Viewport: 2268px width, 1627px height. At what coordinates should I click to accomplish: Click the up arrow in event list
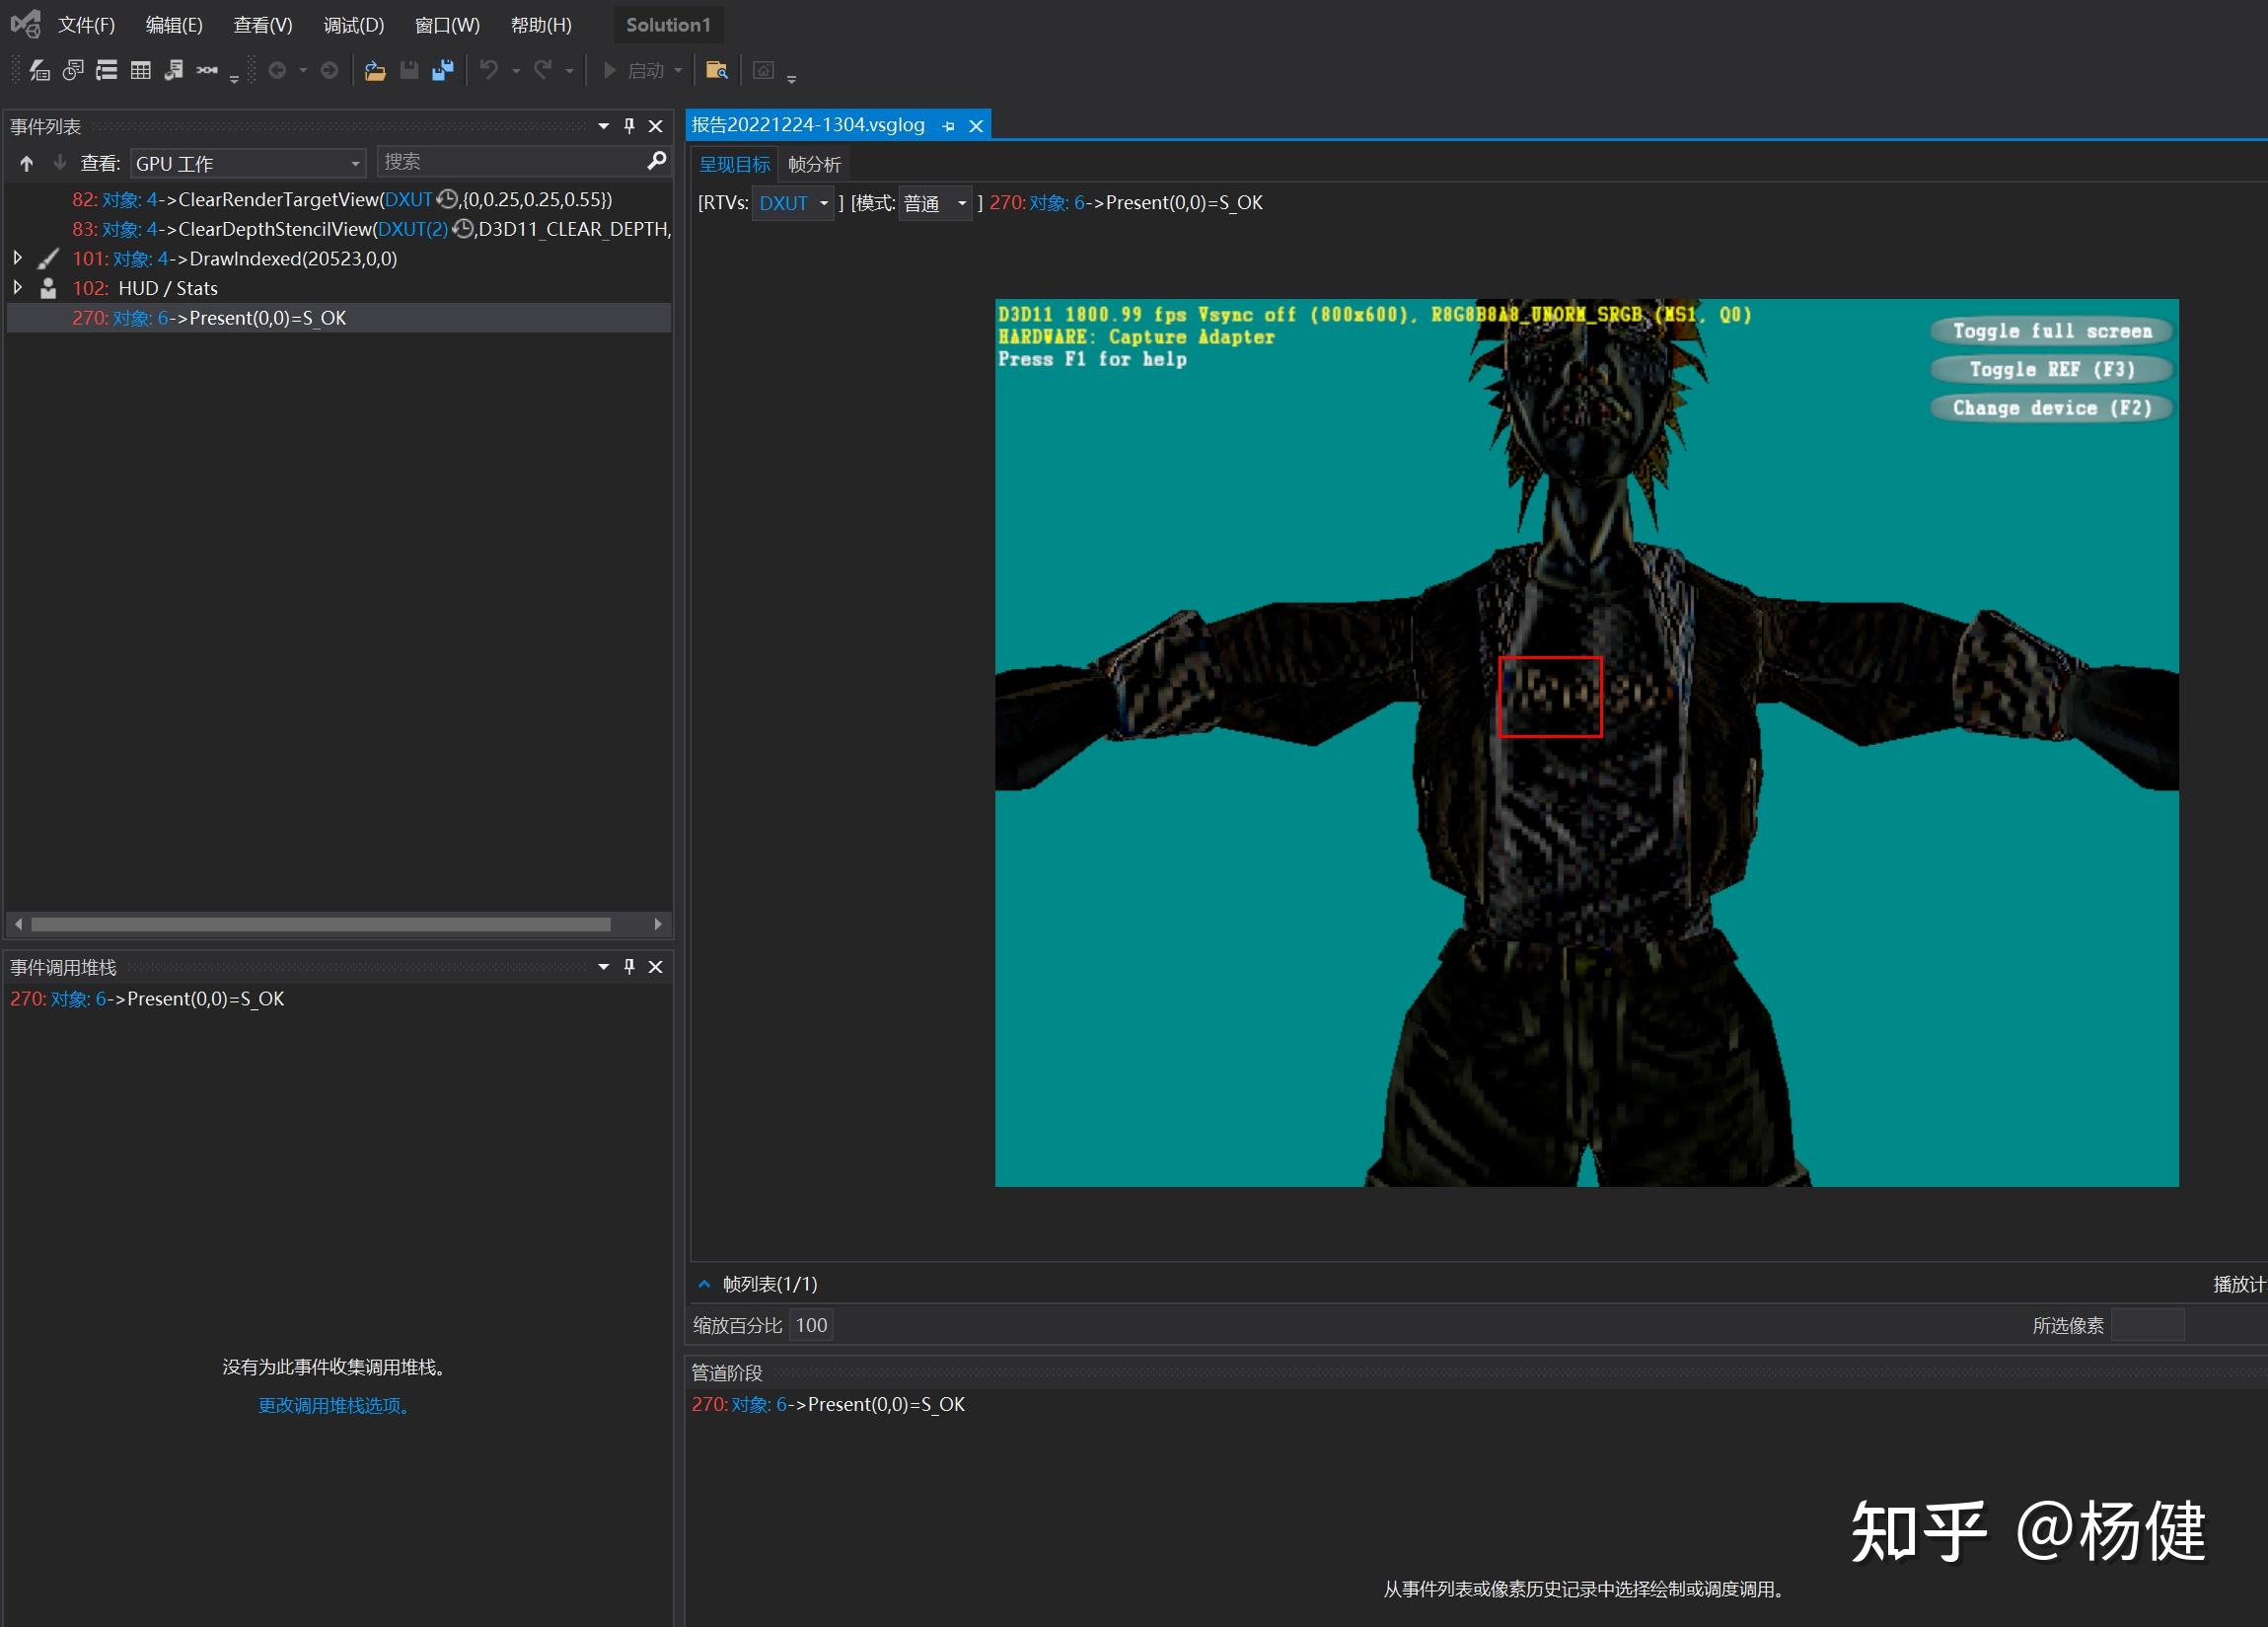[27, 163]
